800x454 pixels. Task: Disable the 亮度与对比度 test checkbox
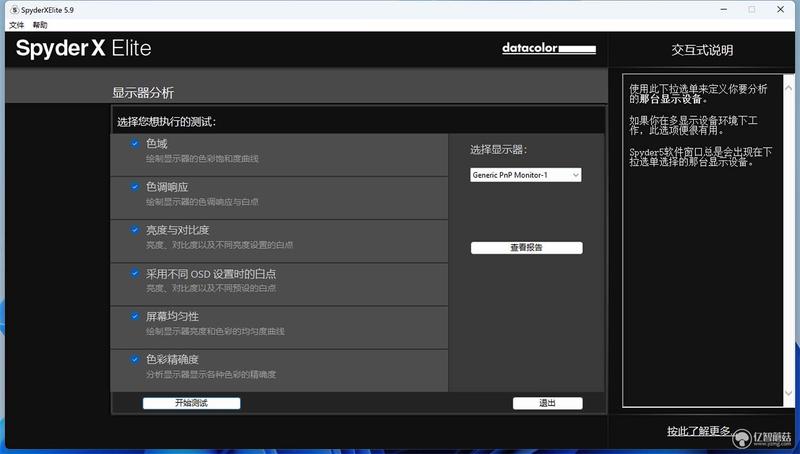[x=135, y=230]
